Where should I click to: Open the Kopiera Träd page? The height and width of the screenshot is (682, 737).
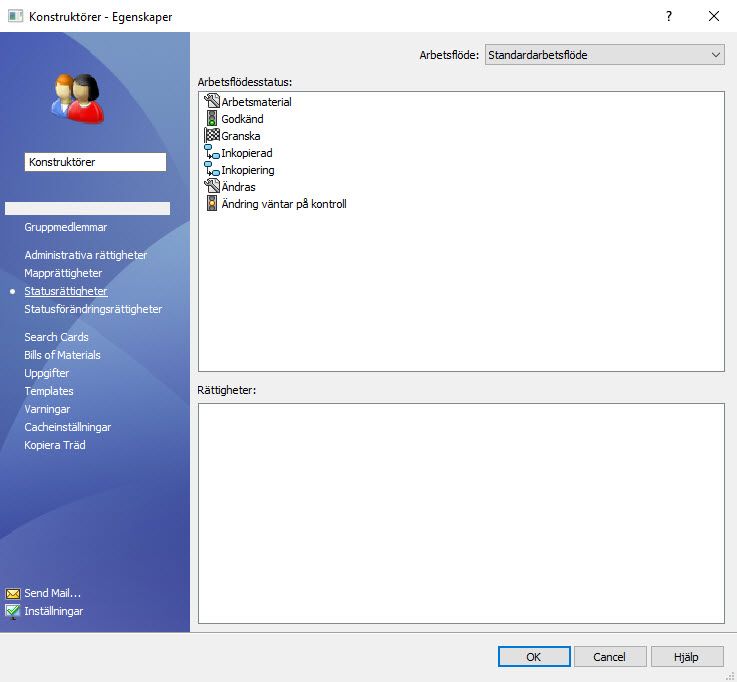(55, 445)
